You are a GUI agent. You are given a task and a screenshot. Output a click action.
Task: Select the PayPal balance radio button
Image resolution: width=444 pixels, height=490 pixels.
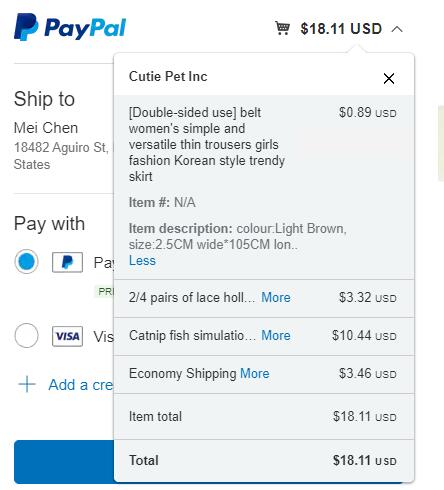pos(26,261)
